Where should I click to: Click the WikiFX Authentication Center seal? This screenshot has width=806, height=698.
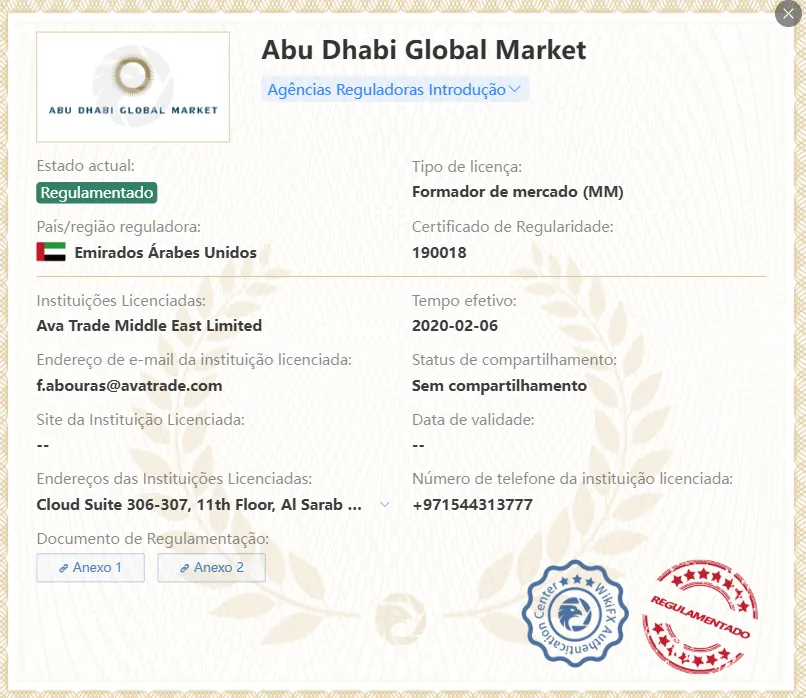click(x=575, y=613)
